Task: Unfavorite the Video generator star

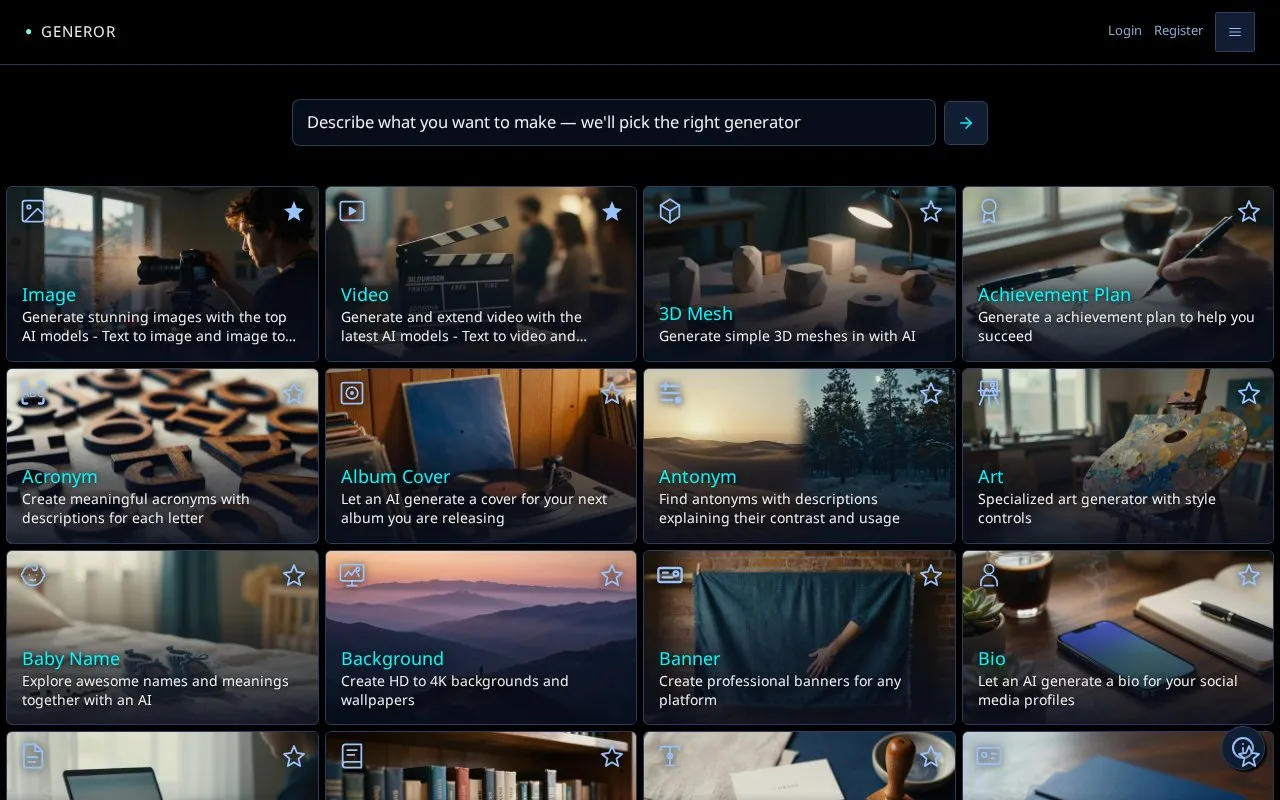Action: click(612, 211)
